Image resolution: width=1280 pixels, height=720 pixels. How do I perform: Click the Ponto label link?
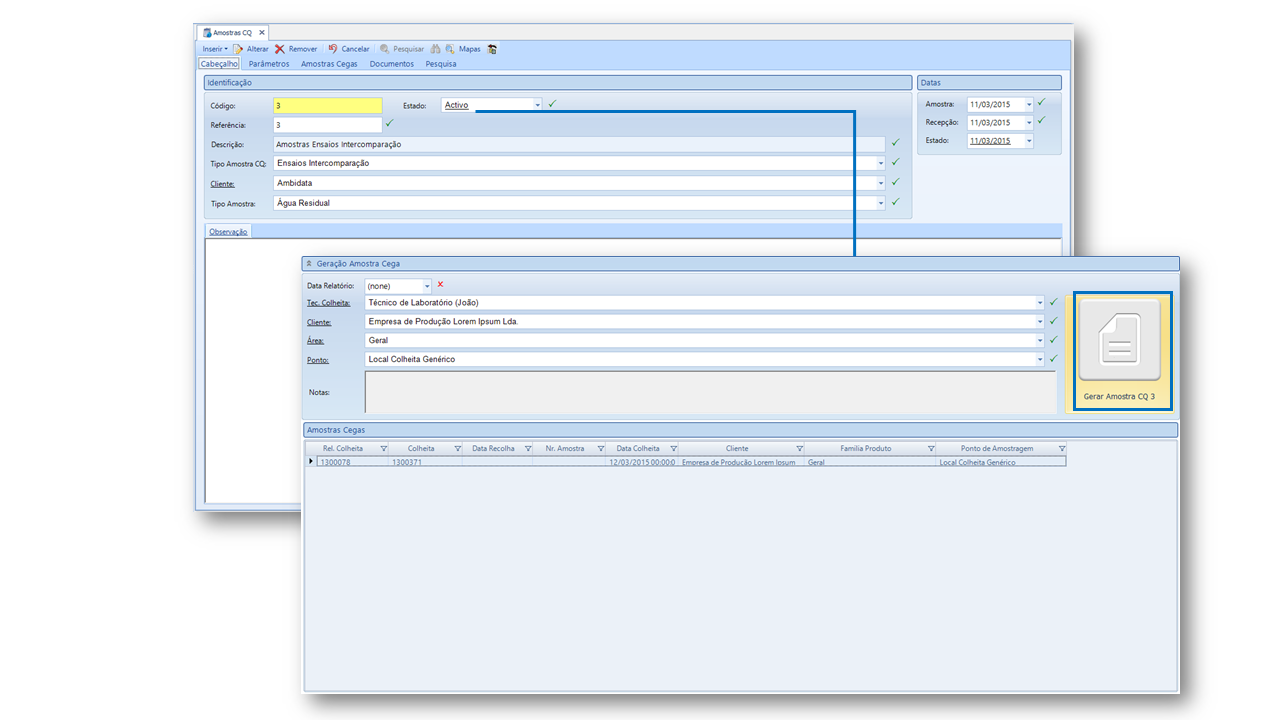coord(319,360)
